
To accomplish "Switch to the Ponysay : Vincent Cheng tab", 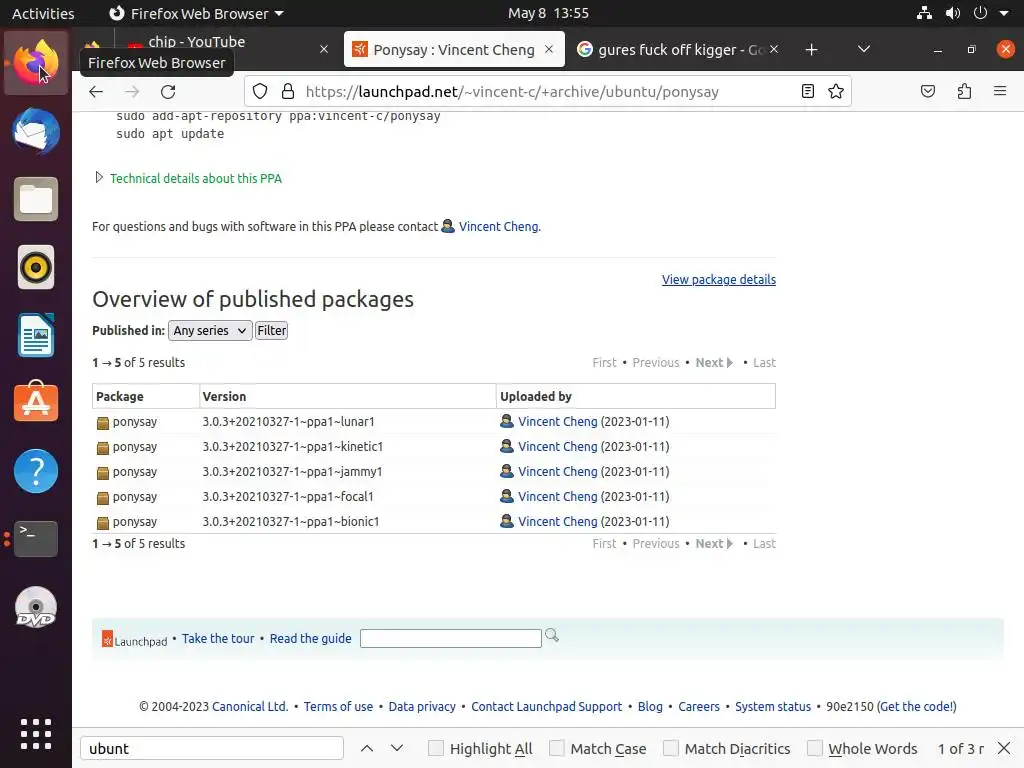I will coord(454,50).
